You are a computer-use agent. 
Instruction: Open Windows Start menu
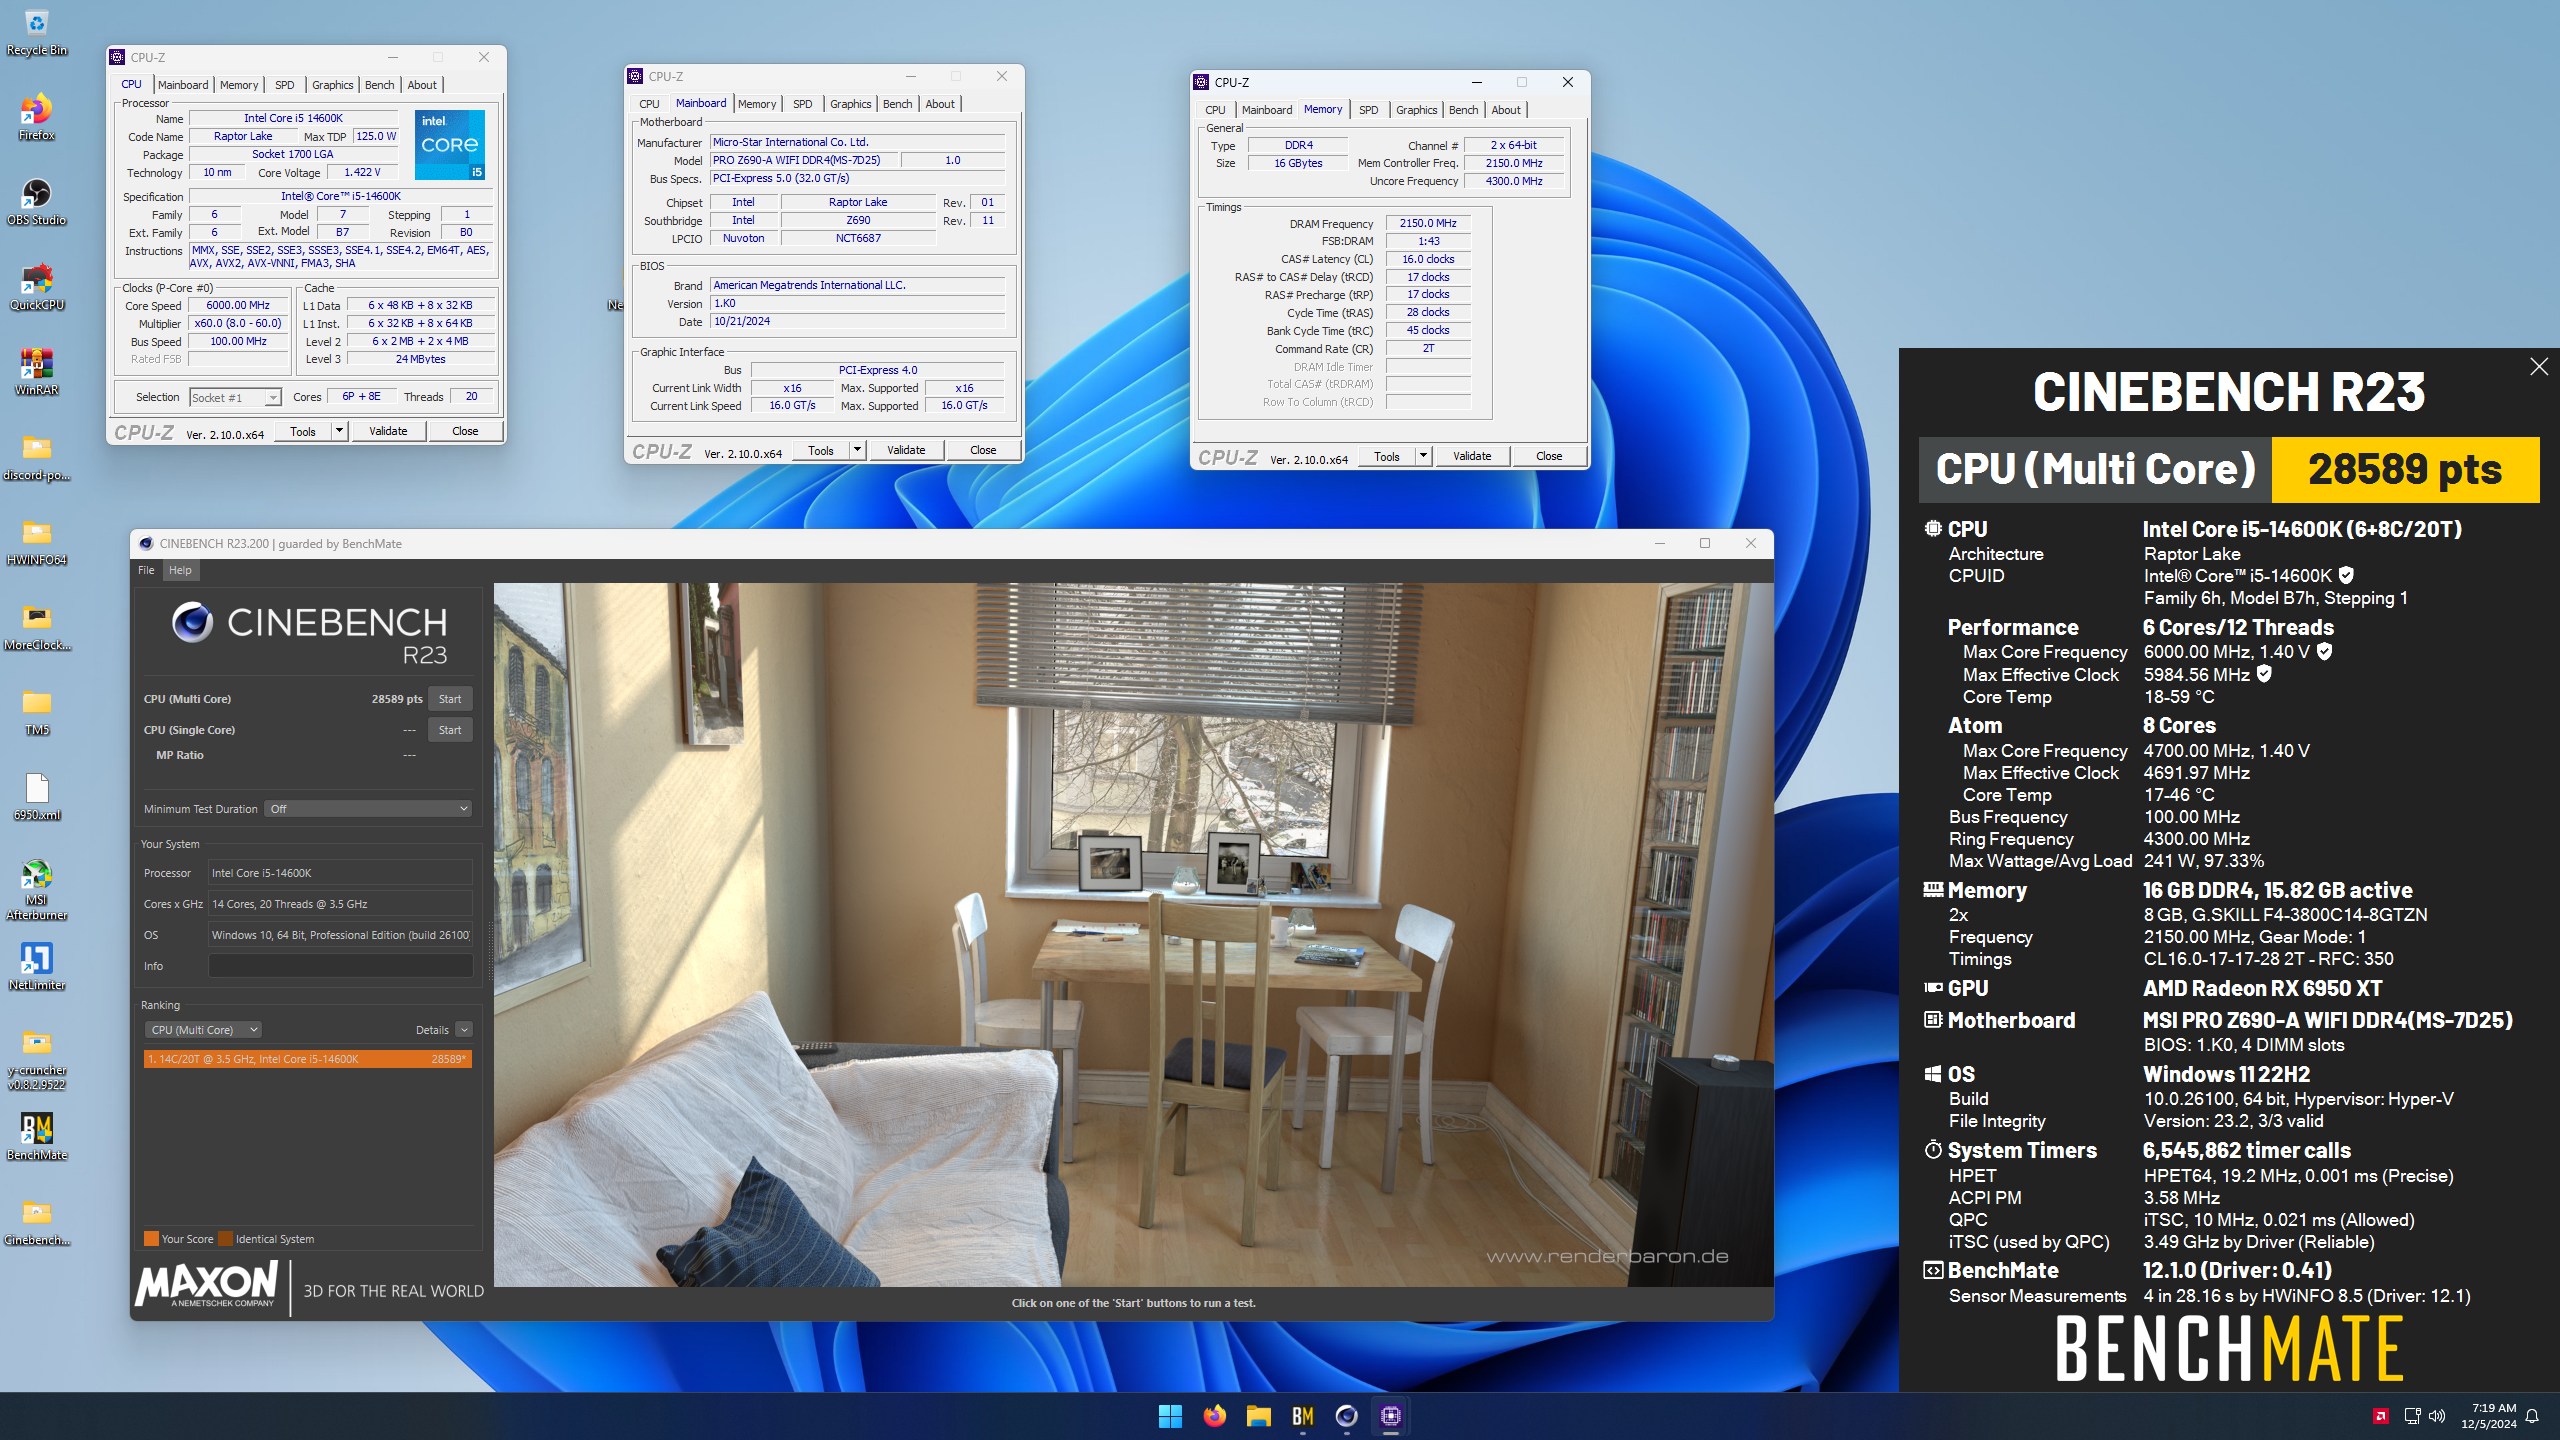(x=1169, y=1416)
